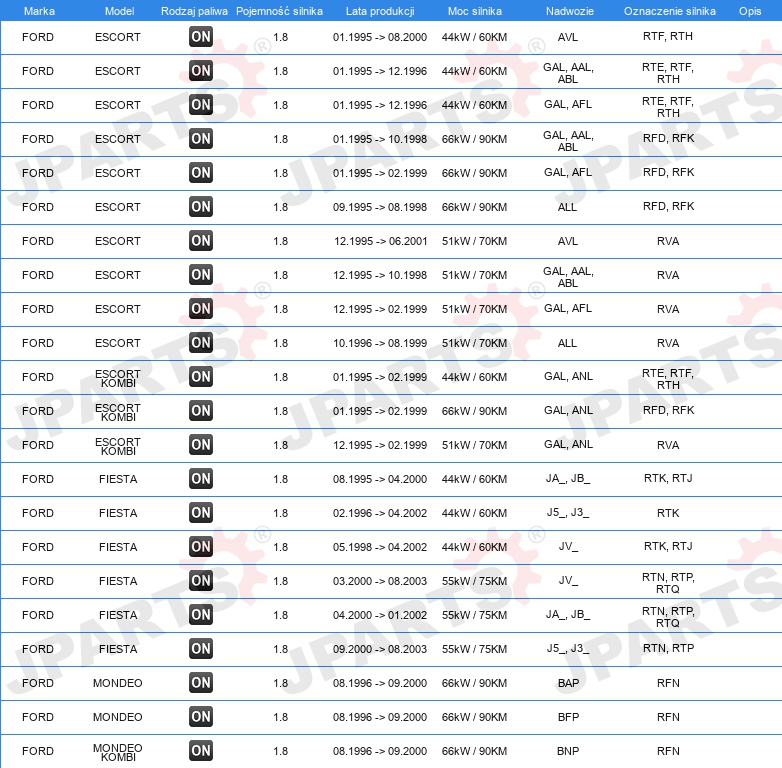Click the MONDEO KOMBI model cell
Screen dimensions: 782x768
point(118,752)
